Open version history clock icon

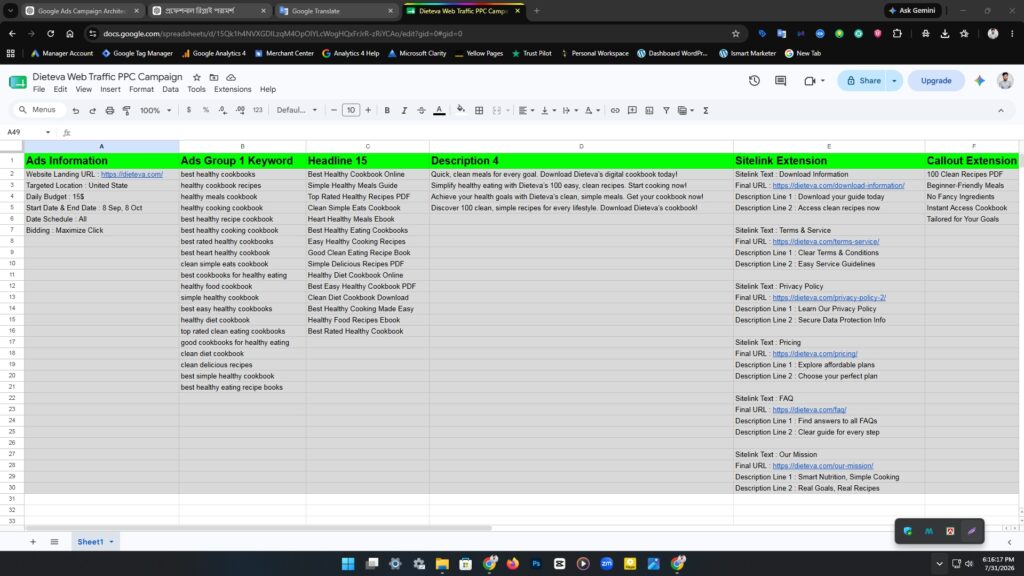754,80
